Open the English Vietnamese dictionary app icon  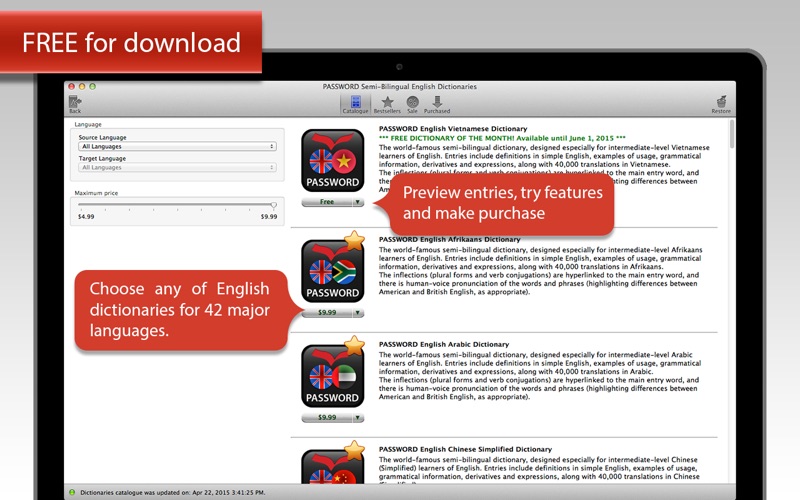pos(333,160)
